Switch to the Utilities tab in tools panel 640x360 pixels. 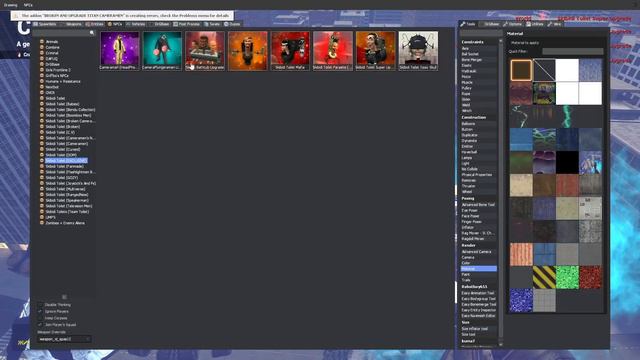pyautogui.click(x=535, y=24)
